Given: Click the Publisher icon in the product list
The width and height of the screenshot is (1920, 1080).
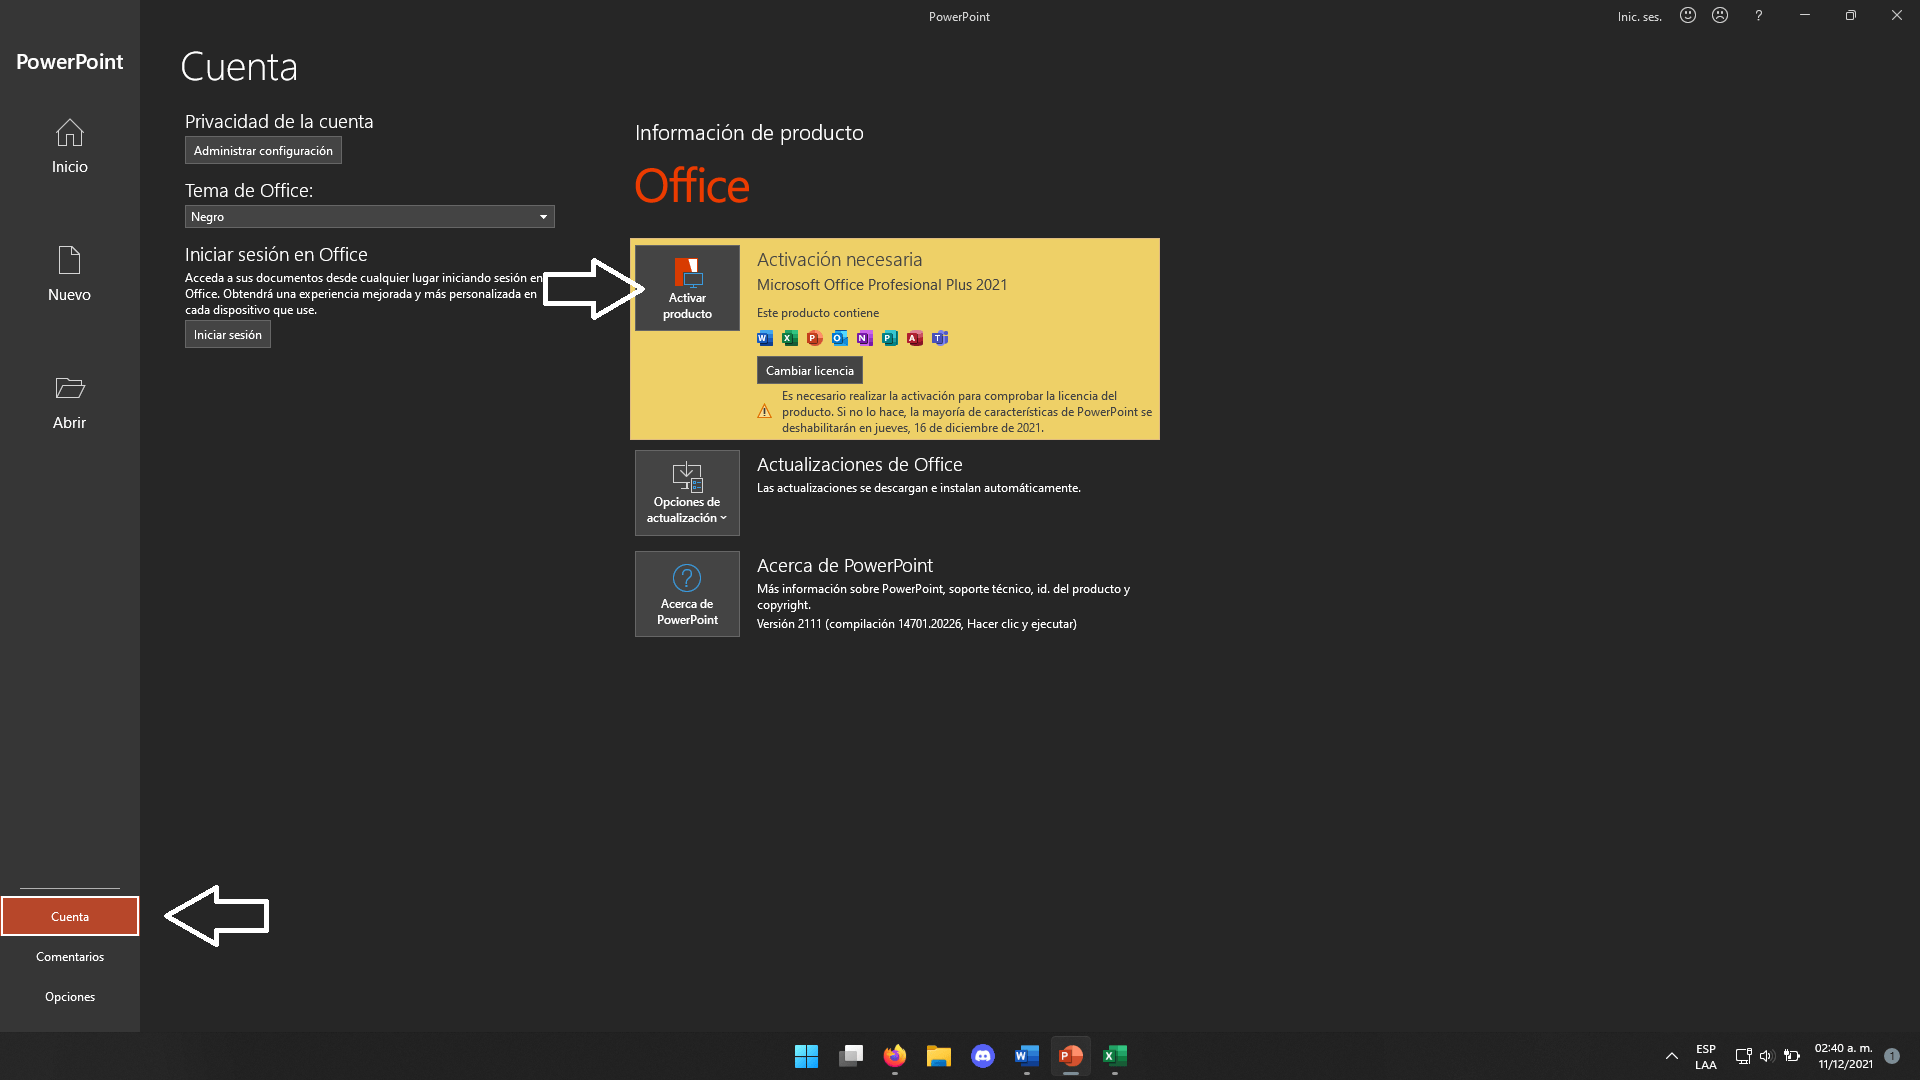Looking at the screenshot, I should pyautogui.click(x=889, y=338).
